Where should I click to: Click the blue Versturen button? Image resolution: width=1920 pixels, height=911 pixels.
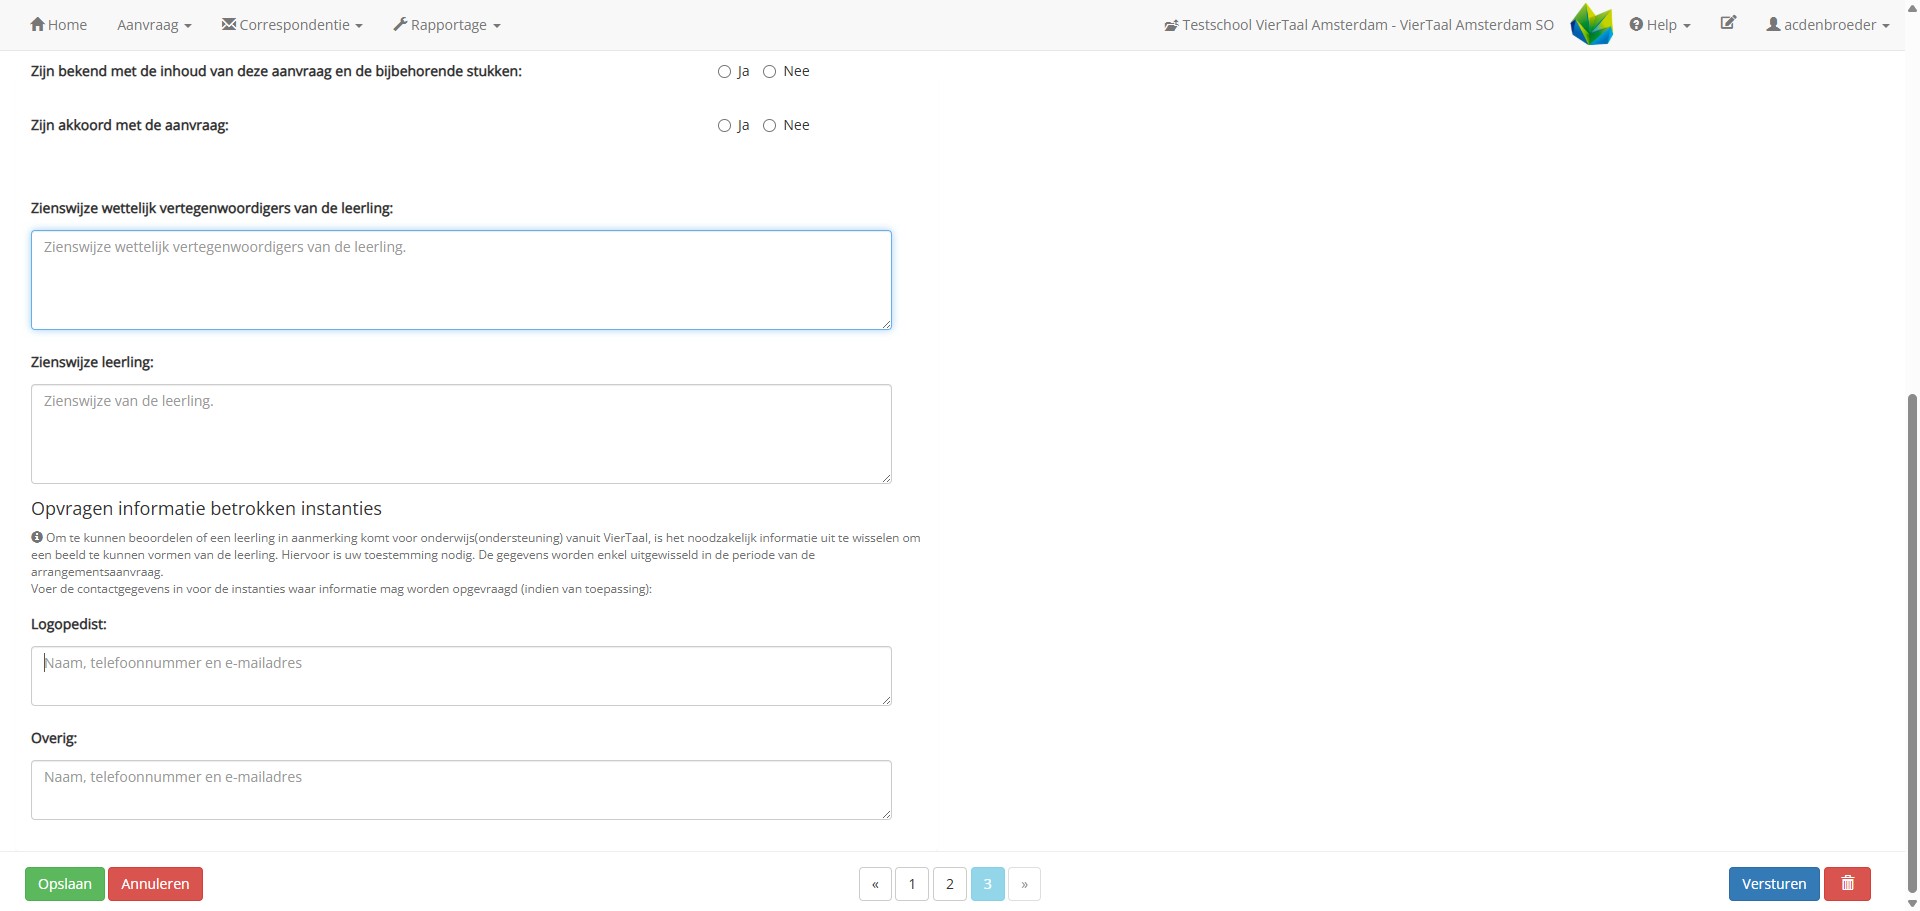tap(1774, 884)
